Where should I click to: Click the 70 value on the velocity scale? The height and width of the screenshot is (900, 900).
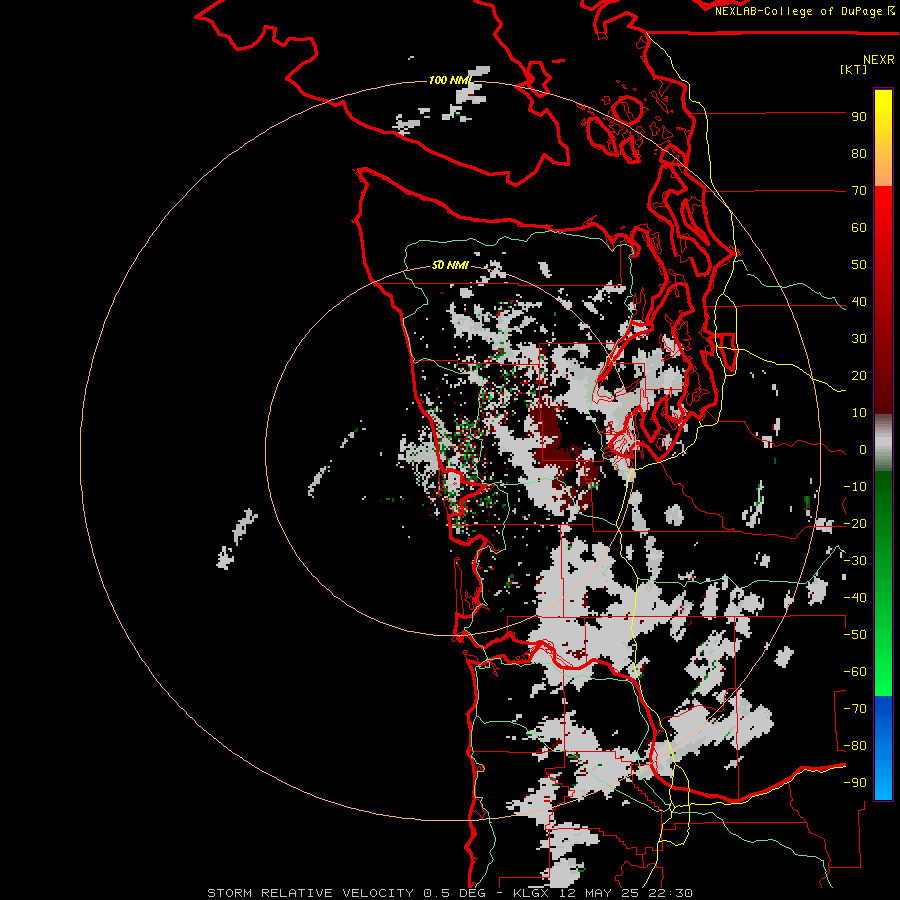point(859,191)
